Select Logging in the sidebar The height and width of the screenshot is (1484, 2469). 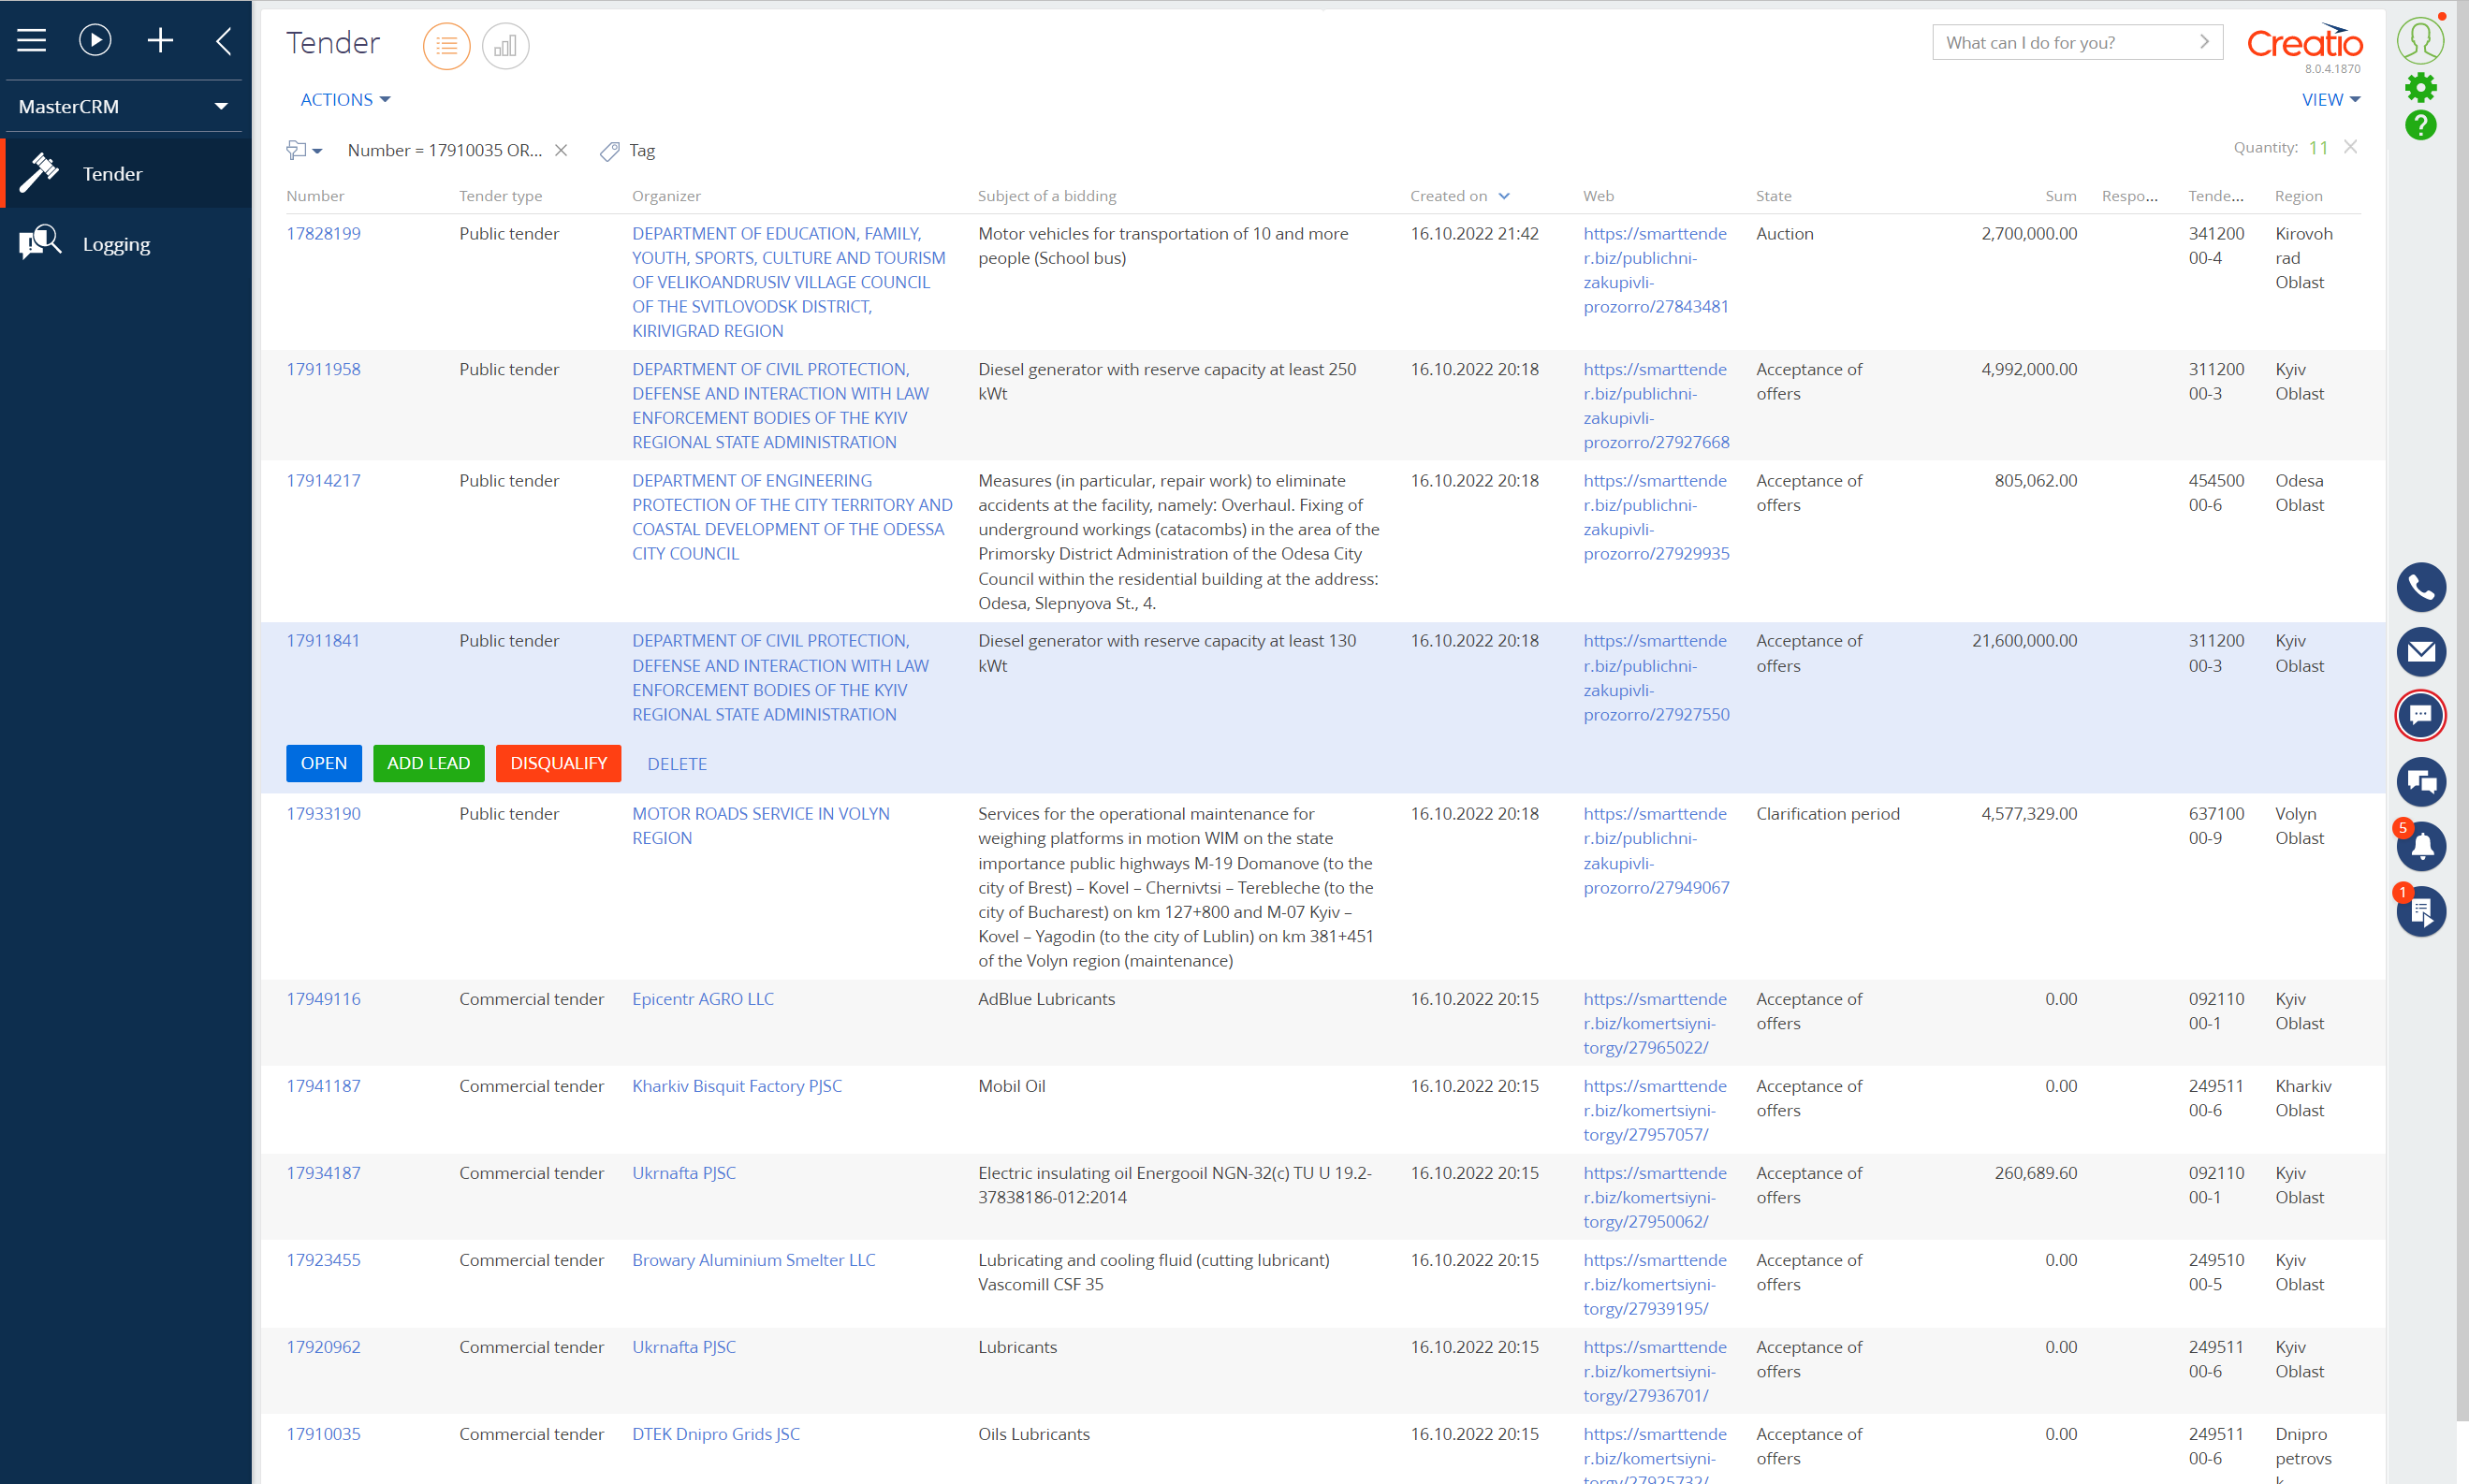(x=116, y=244)
